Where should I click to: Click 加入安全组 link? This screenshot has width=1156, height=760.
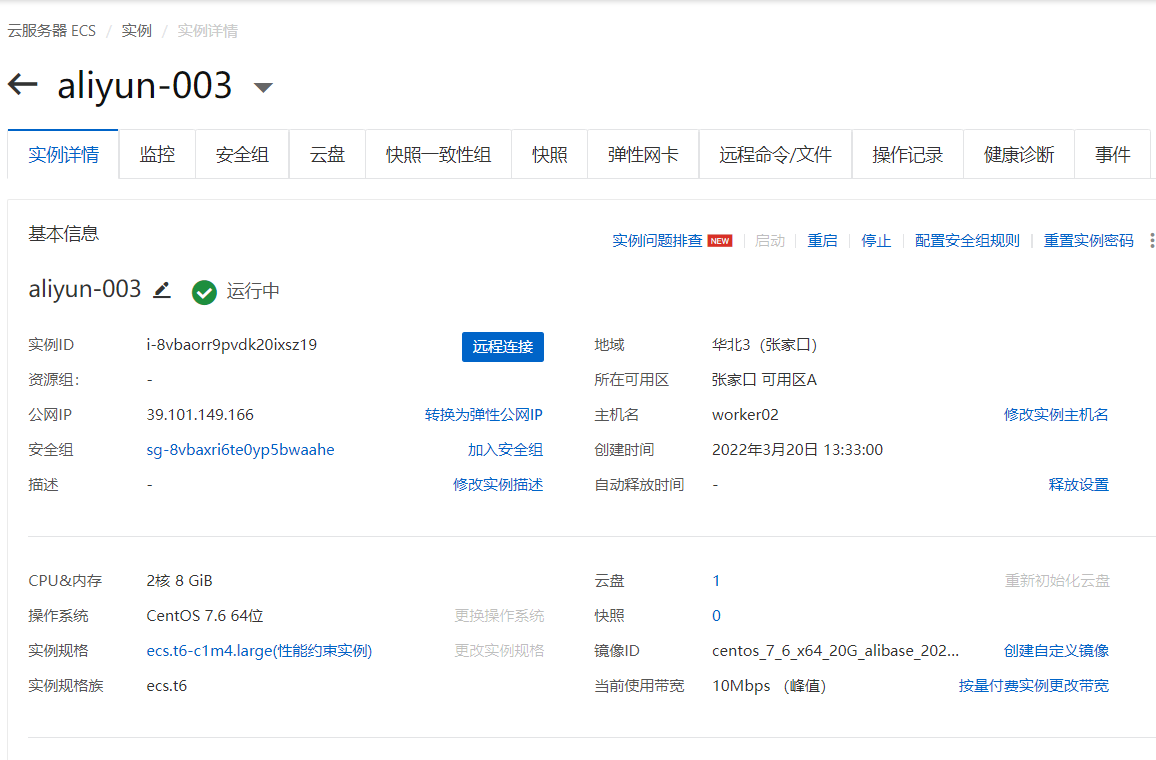pos(505,450)
